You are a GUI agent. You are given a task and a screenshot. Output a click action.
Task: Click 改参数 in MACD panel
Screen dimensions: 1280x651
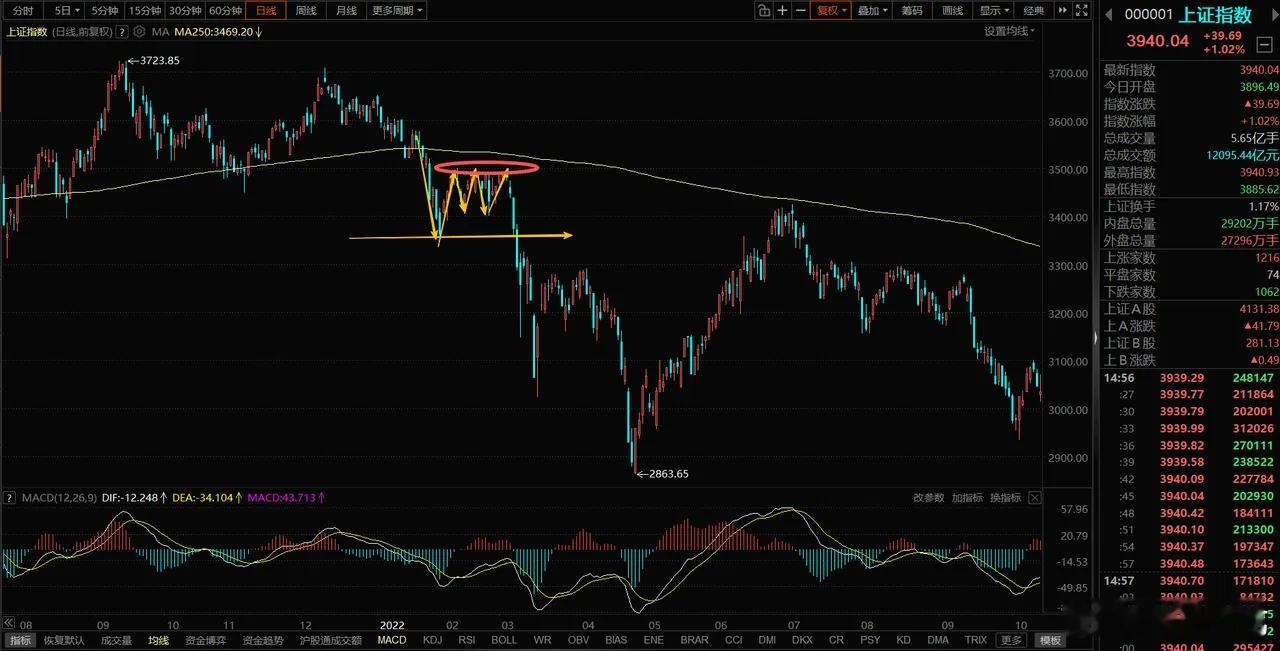[928, 497]
